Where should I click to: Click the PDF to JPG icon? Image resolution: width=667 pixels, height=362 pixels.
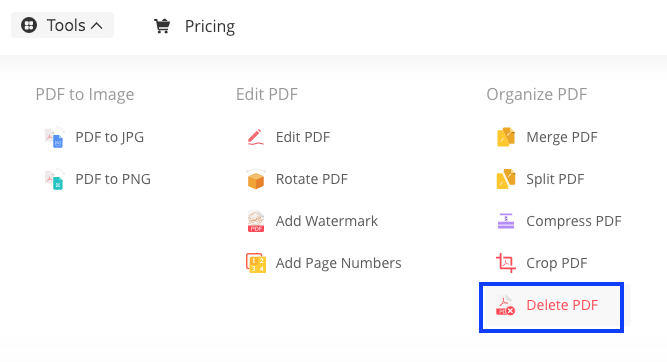(54, 137)
